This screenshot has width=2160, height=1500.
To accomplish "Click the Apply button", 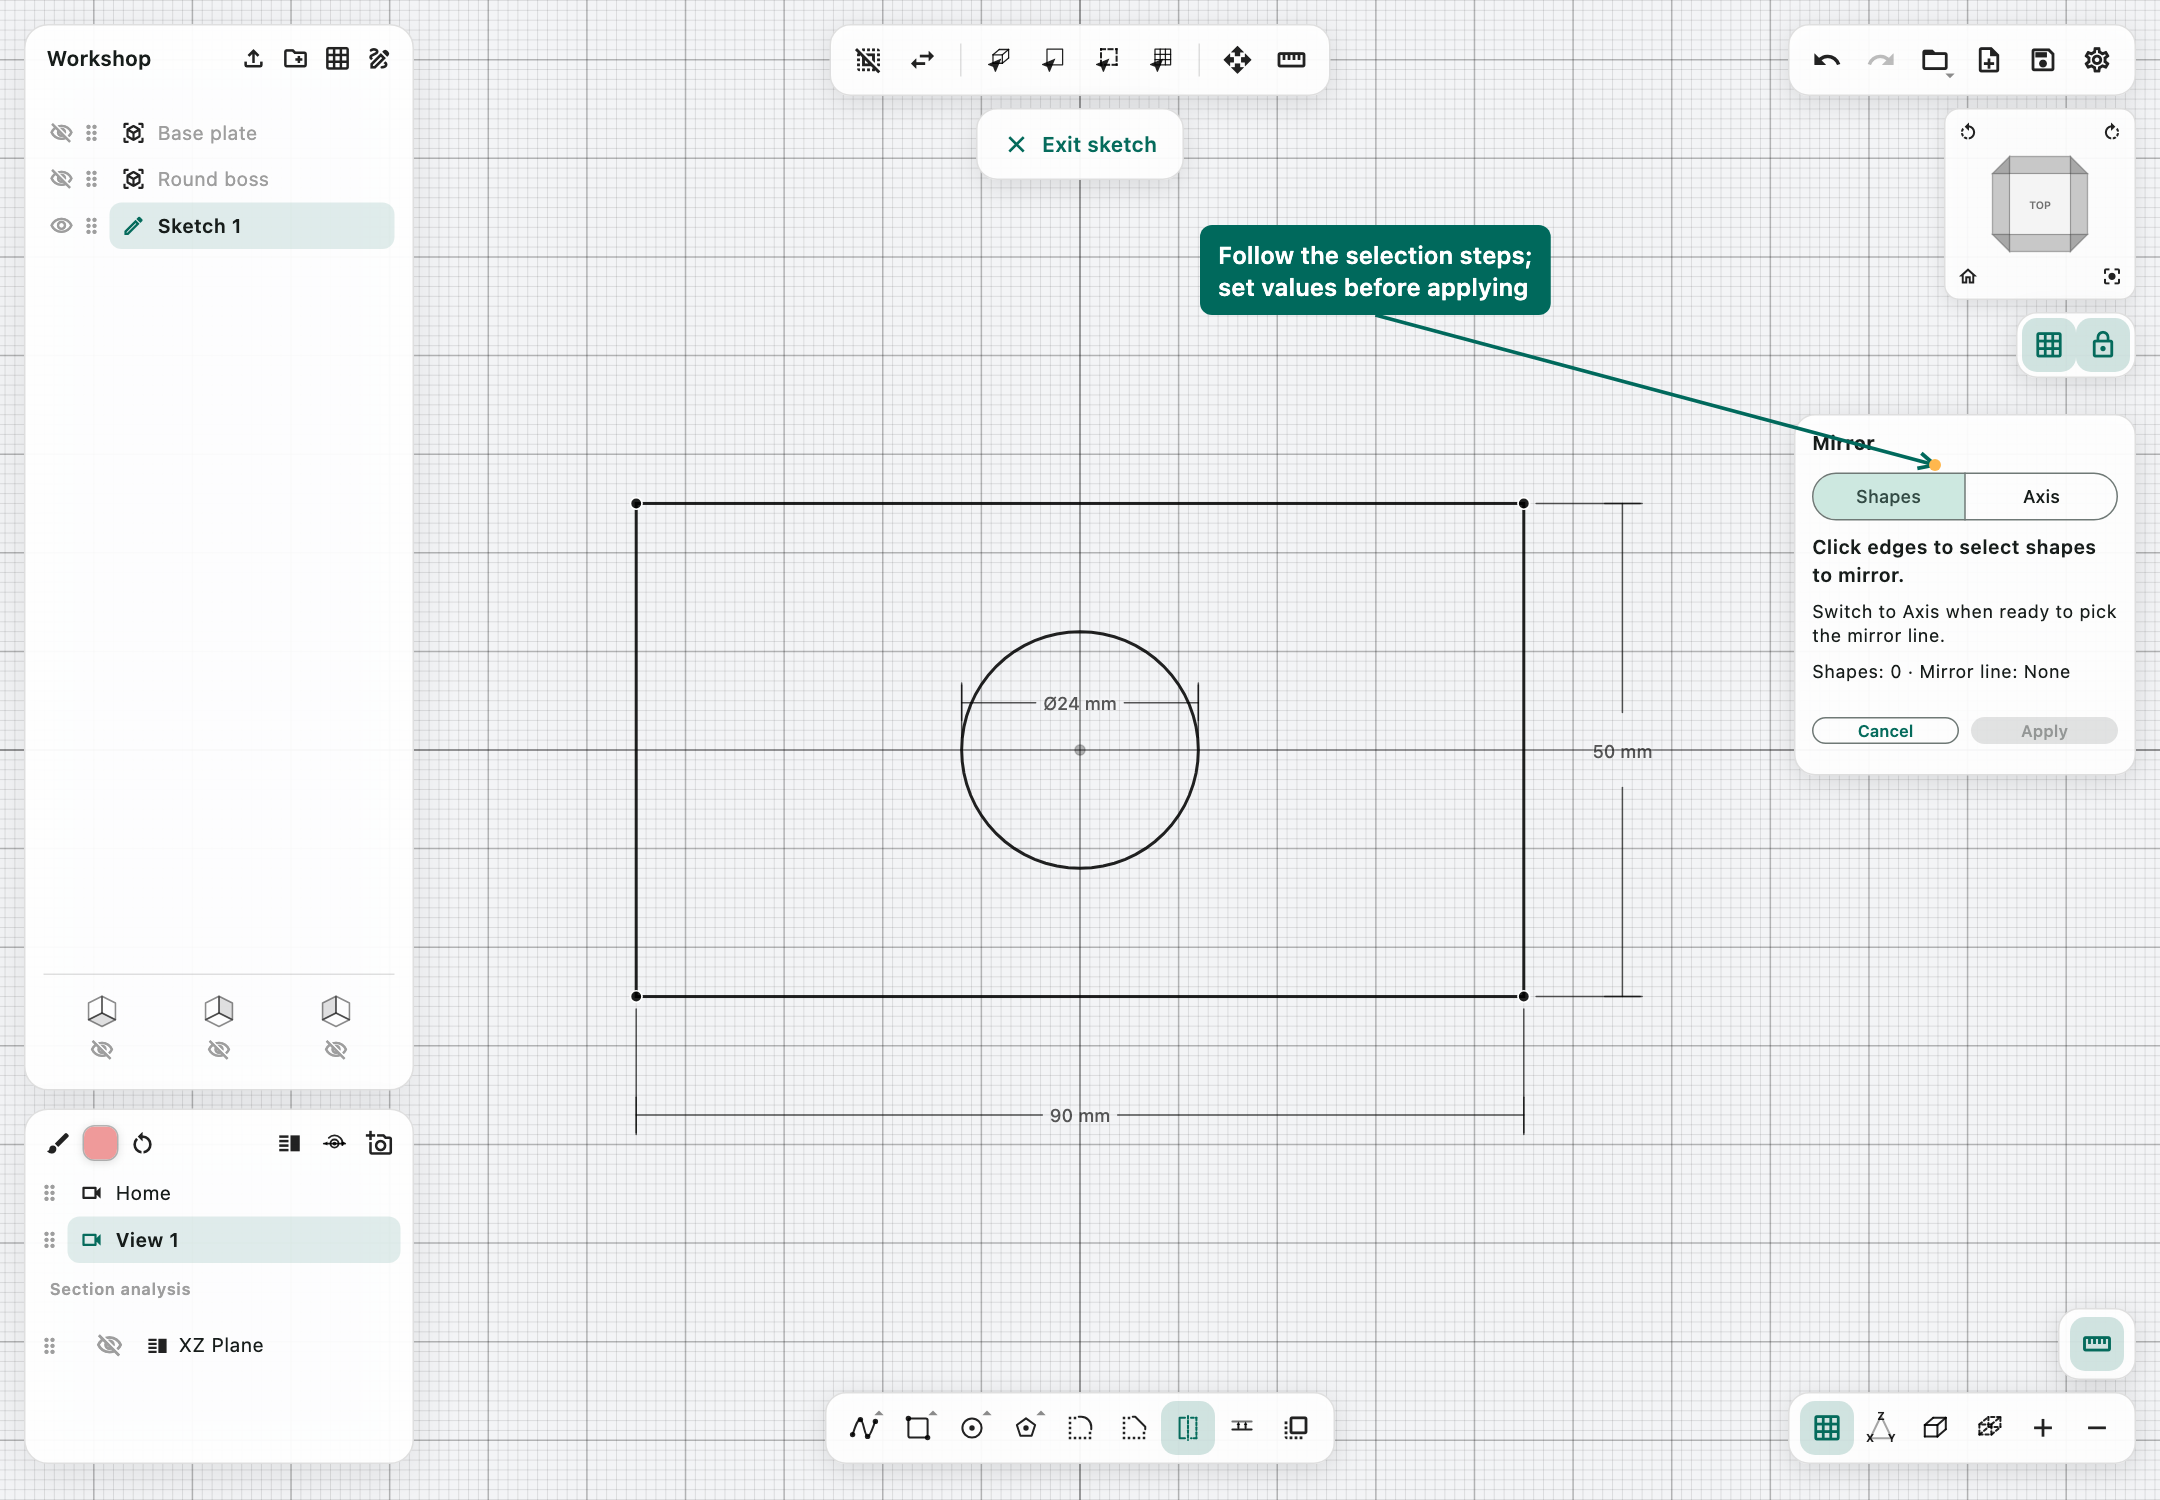I will click(x=2044, y=731).
